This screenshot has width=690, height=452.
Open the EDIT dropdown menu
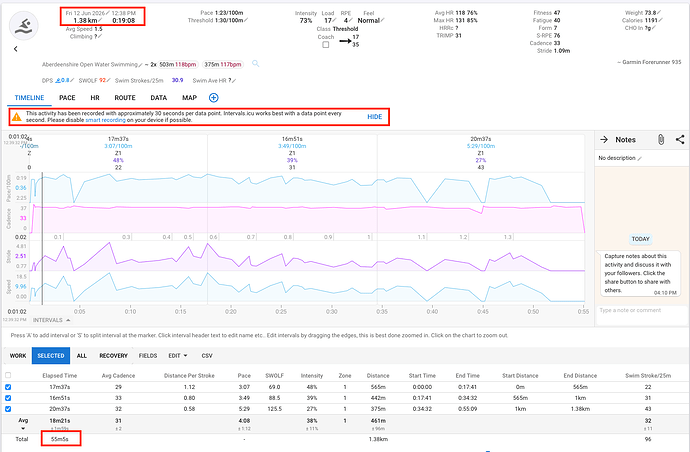pyautogui.click(x=177, y=356)
